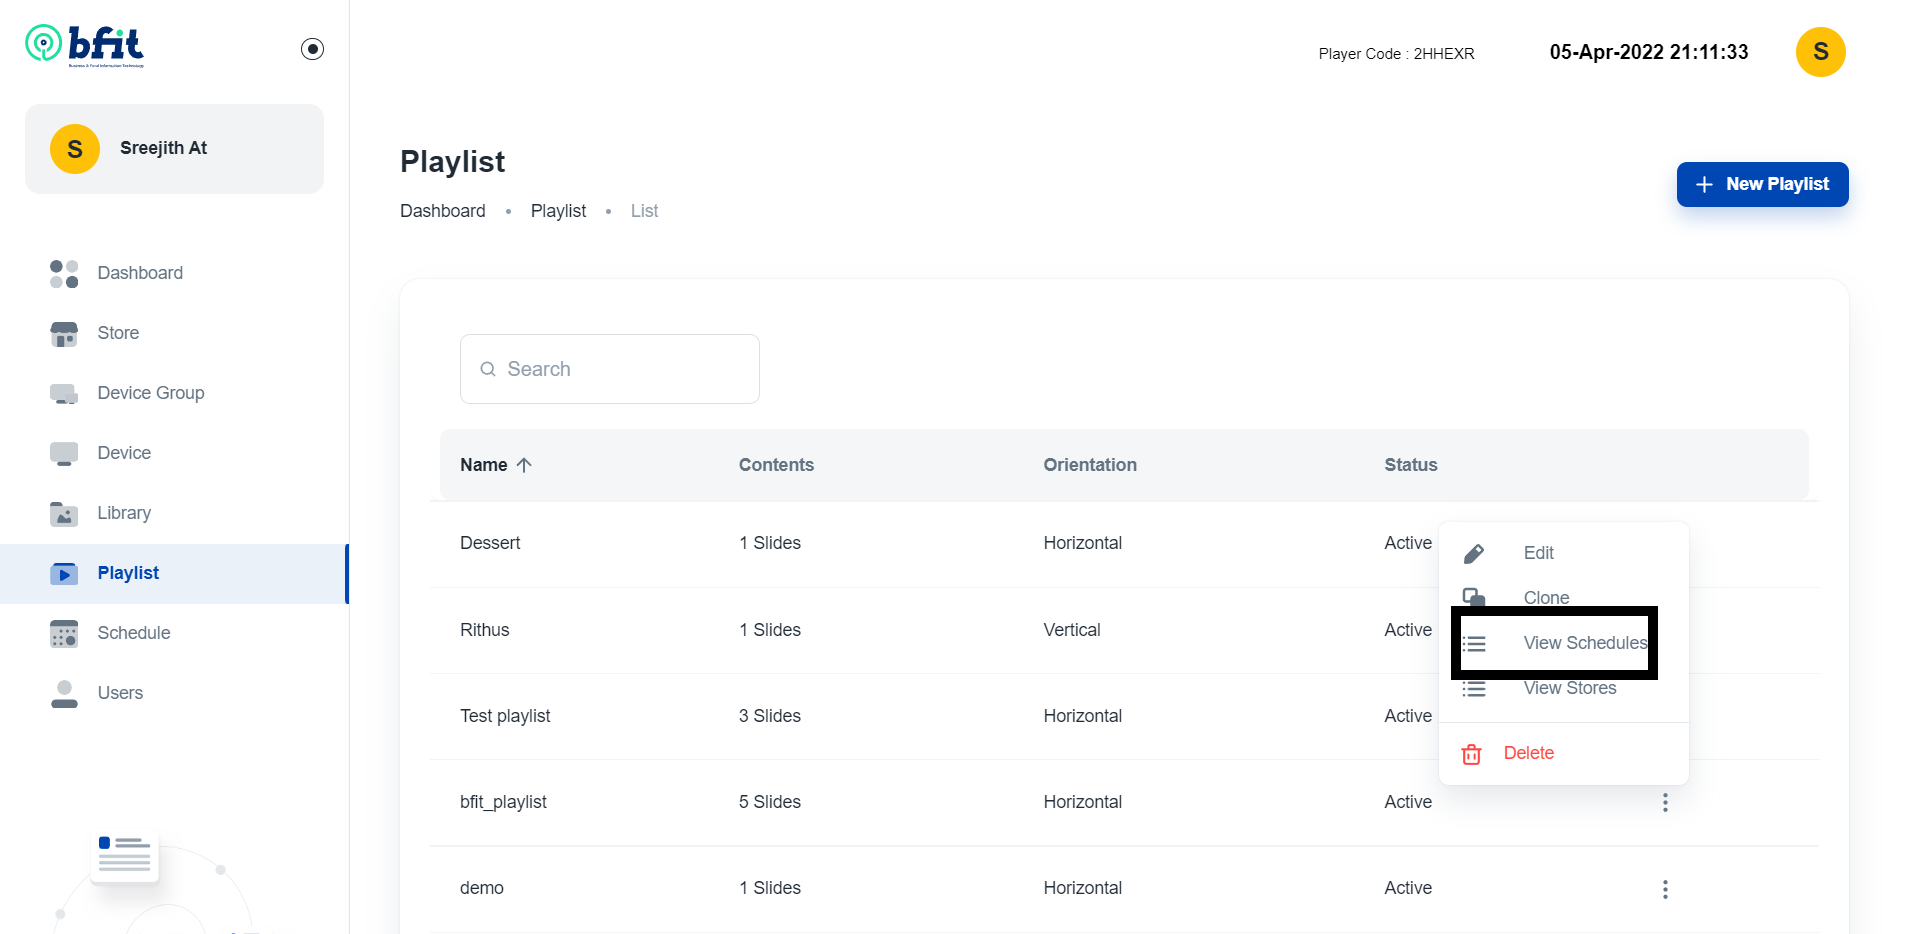Click the Dashboard sidebar icon

[x=64, y=273]
